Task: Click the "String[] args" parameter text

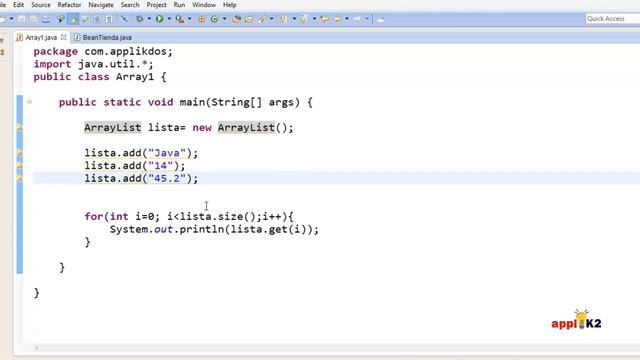Action: (x=252, y=102)
